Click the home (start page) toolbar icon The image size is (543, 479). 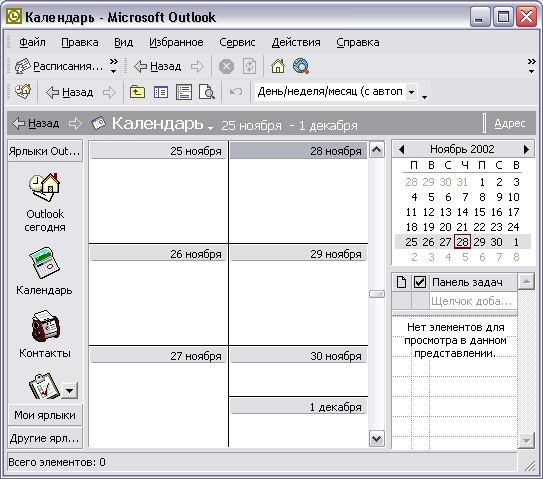[x=278, y=66]
